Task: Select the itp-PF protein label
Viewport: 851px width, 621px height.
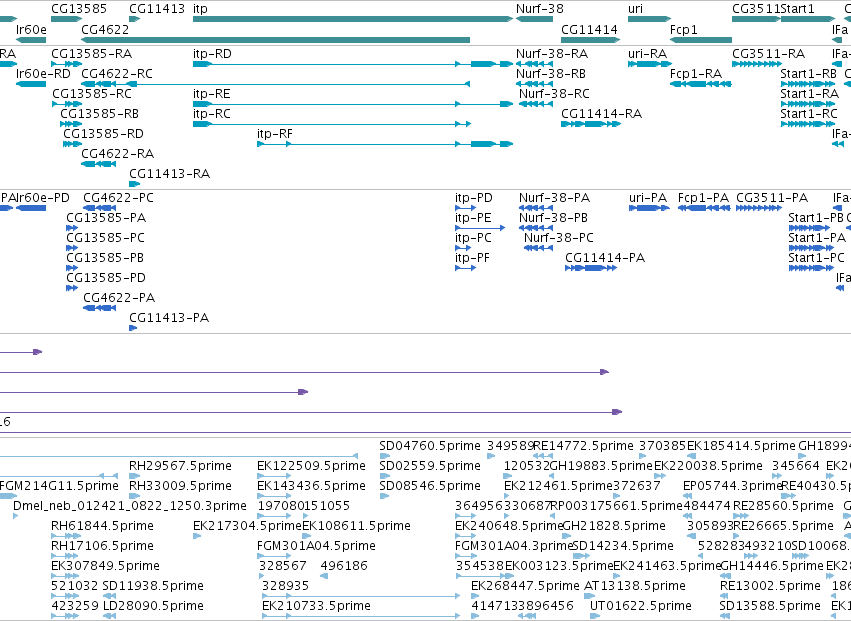Action: click(x=472, y=258)
